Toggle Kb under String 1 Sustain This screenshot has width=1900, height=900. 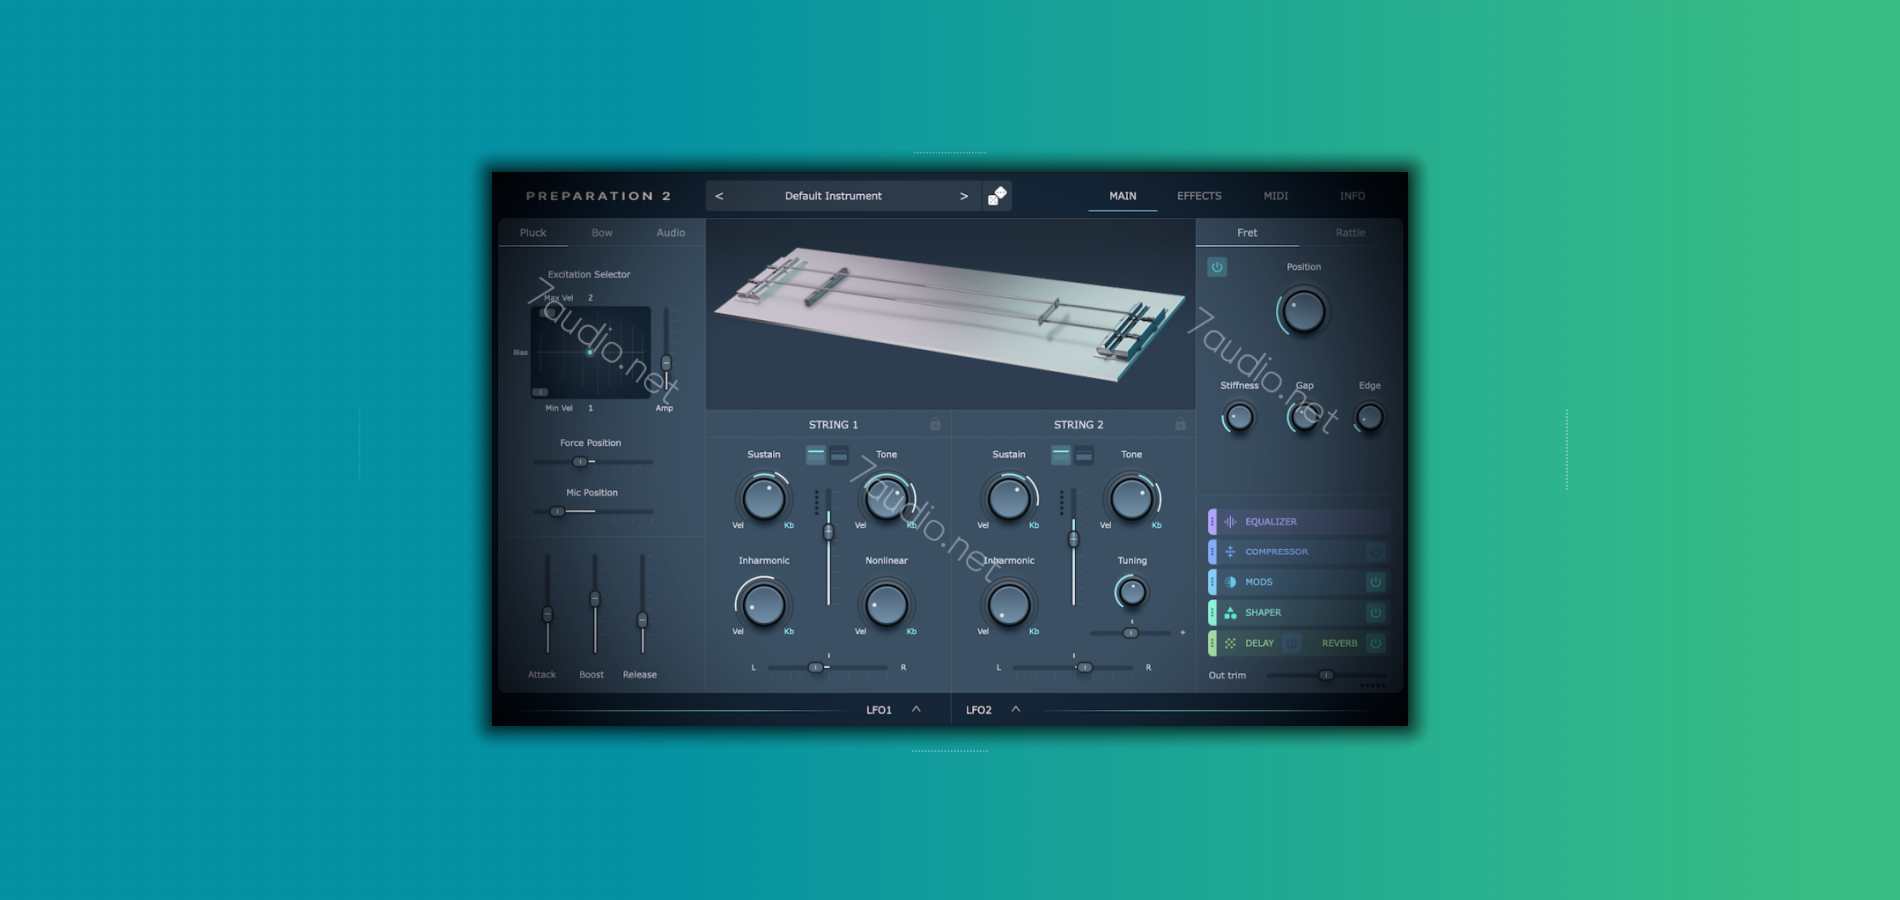[789, 525]
